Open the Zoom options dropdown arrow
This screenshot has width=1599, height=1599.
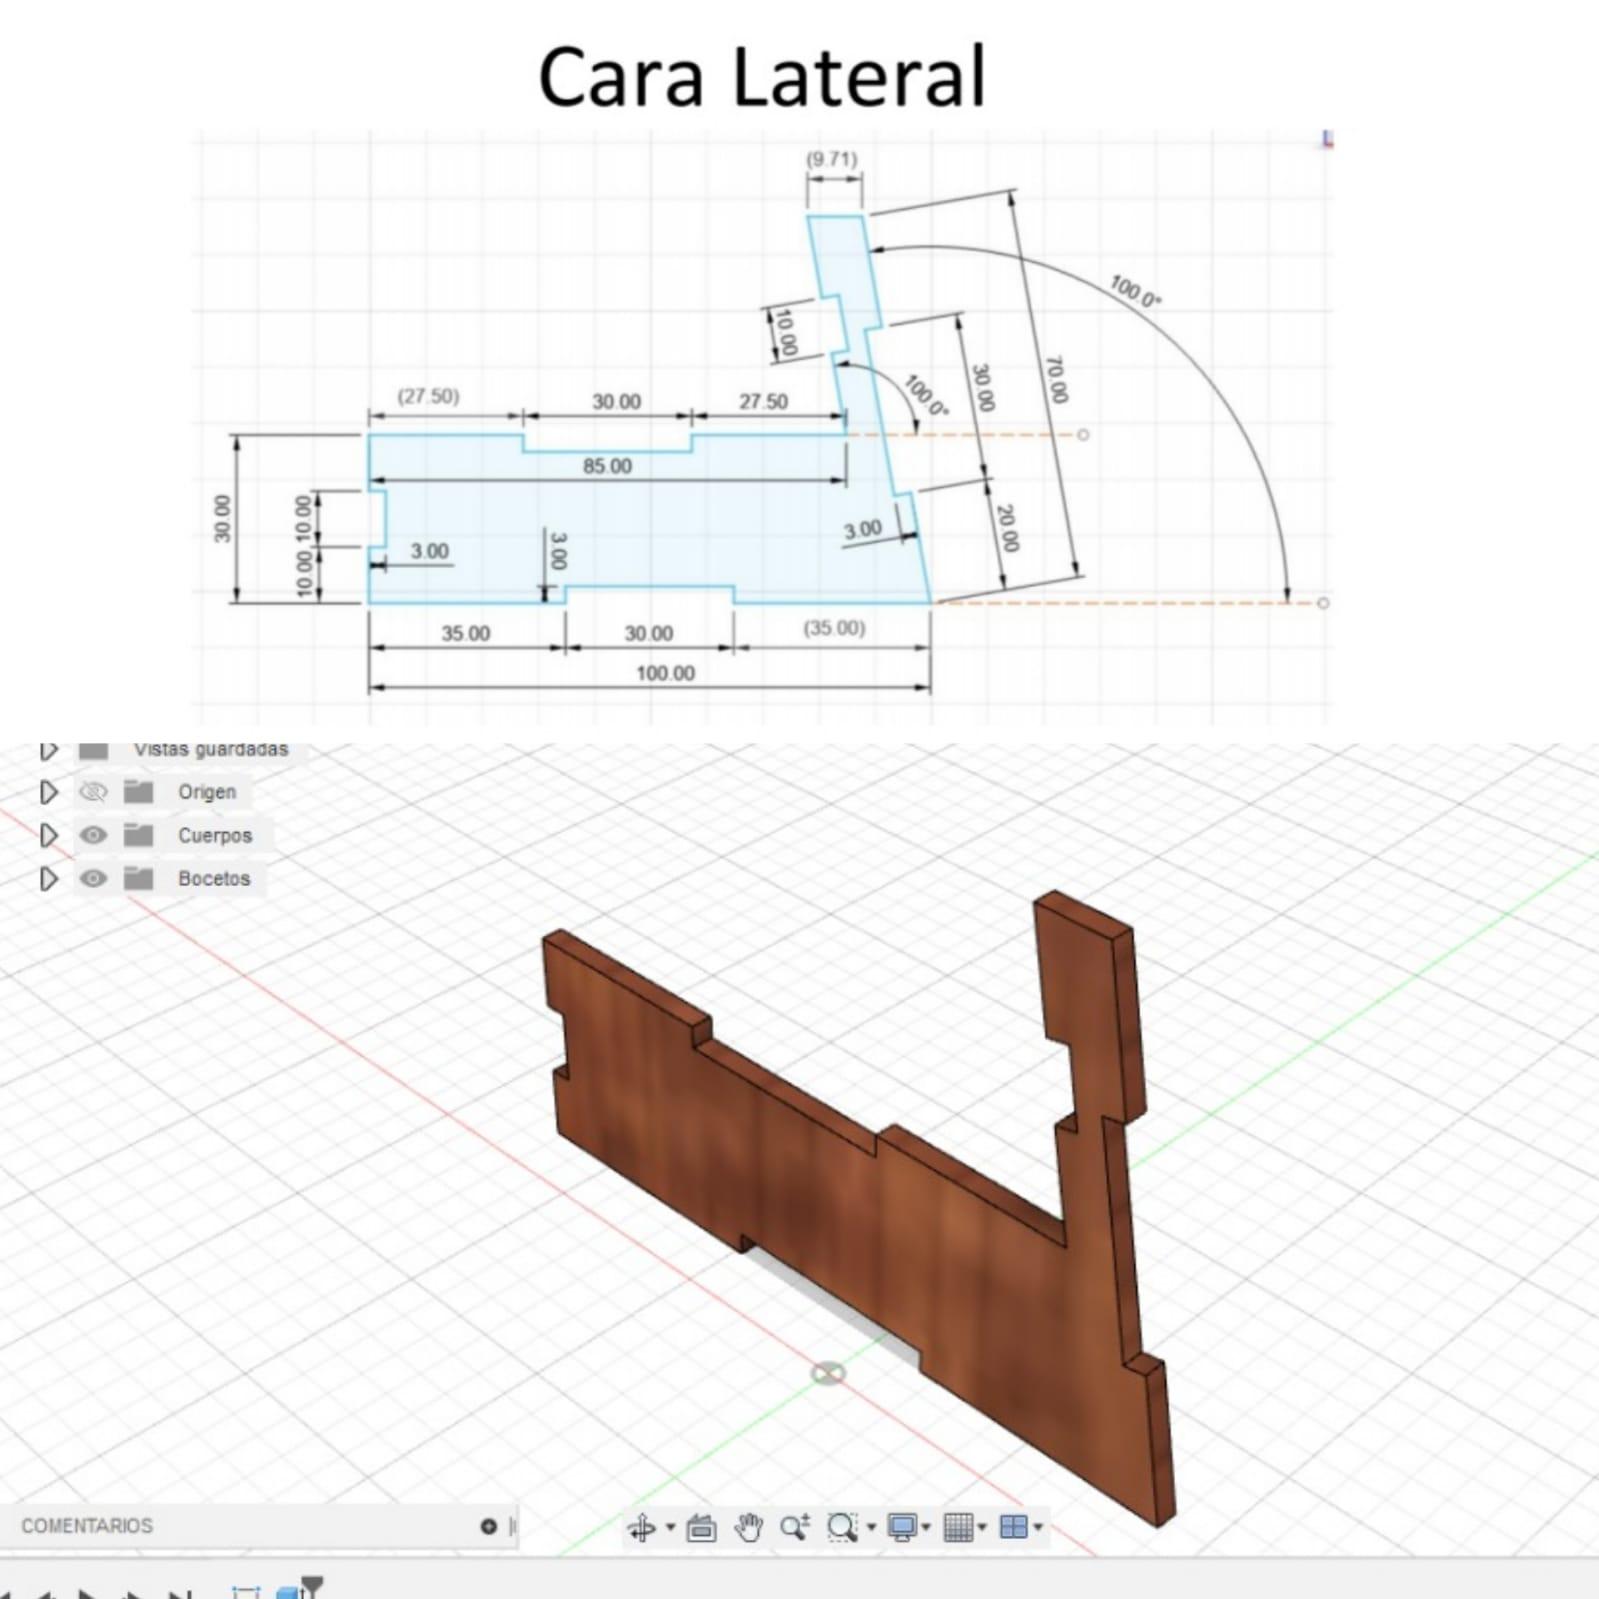point(871,1527)
